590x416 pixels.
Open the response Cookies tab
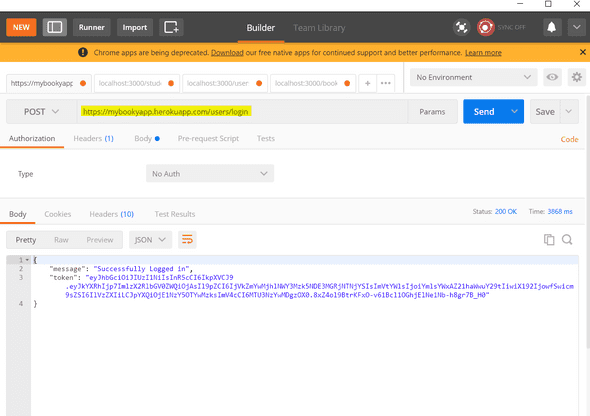coord(58,214)
